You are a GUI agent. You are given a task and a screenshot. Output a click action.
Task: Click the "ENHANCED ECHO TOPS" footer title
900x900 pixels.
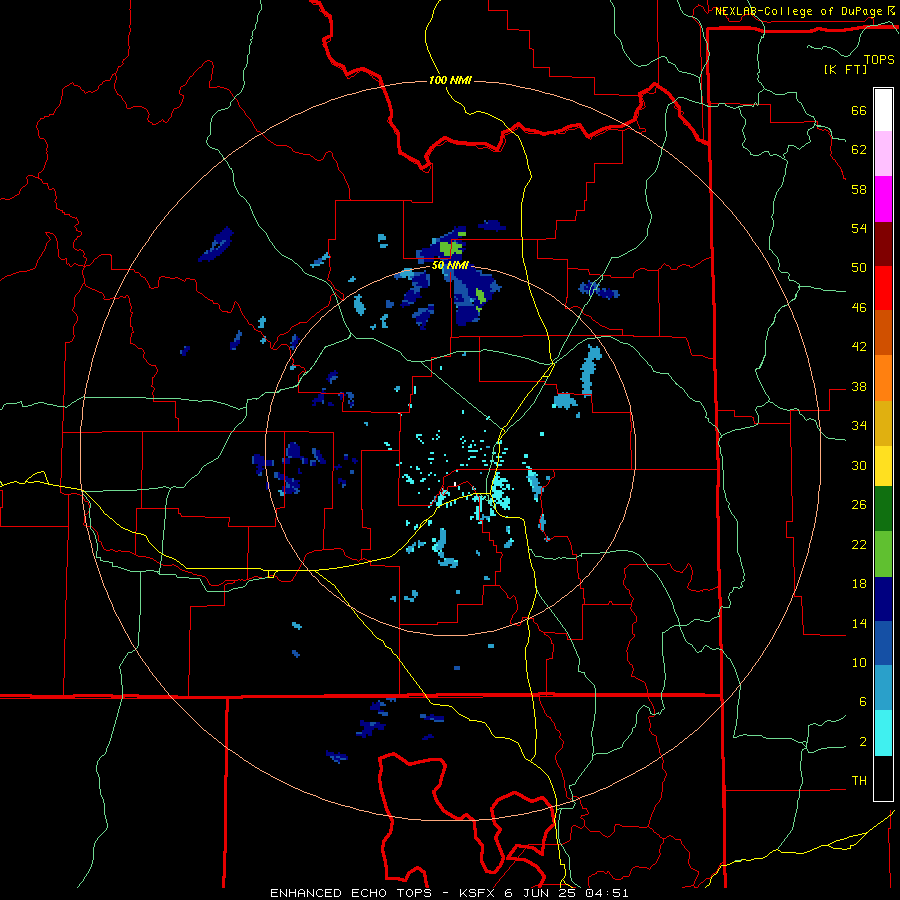(350, 893)
